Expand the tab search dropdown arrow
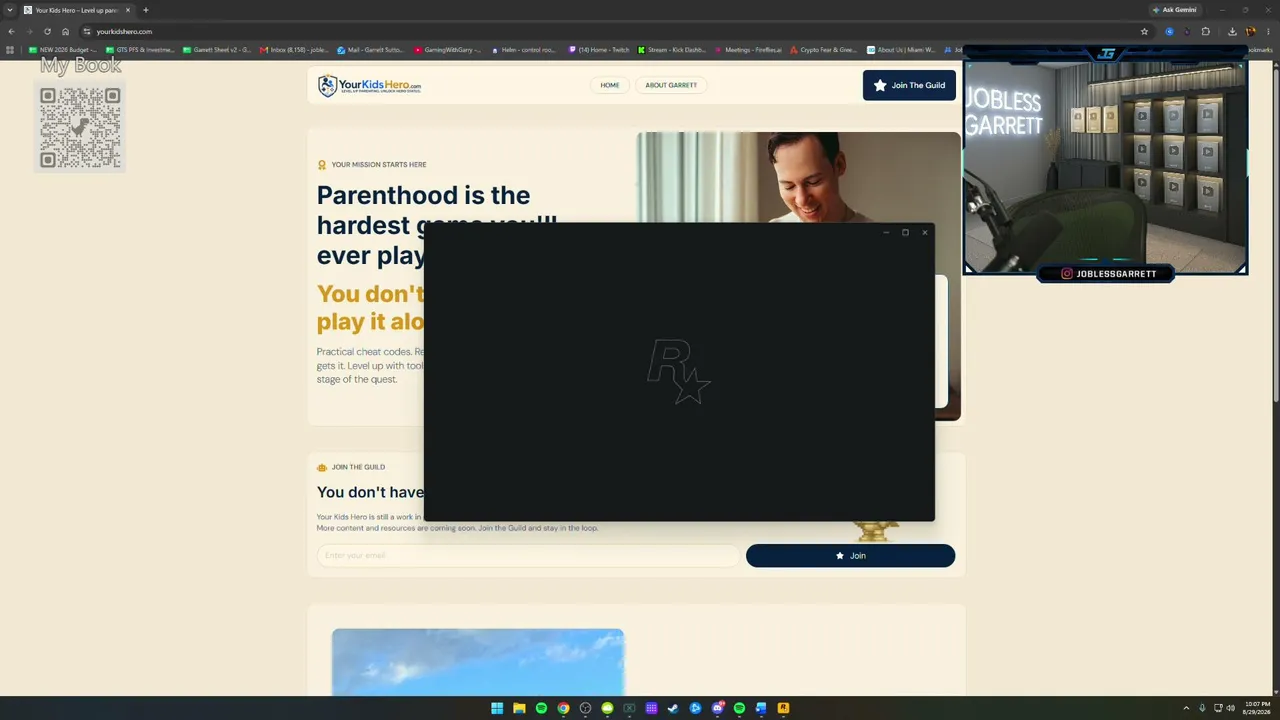Viewport: 1280px width, 720px height. pyautogui.click(x=9, y=10)
